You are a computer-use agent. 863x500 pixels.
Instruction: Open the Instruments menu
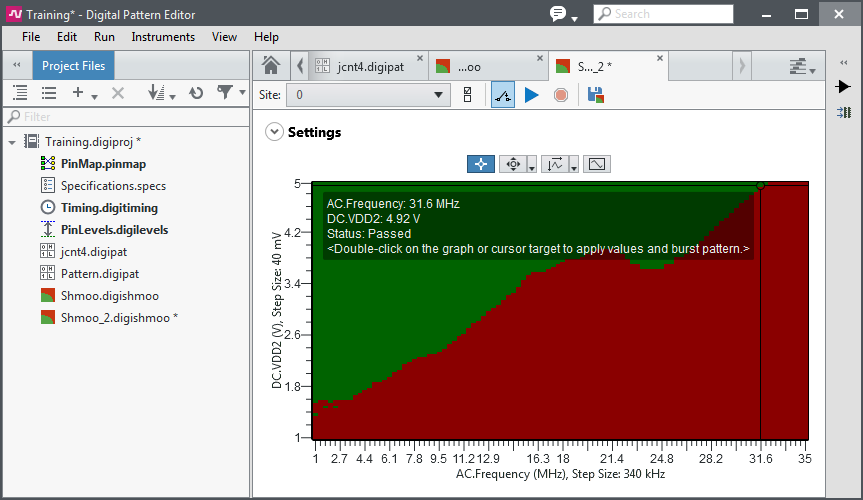(x=163, y=37)
